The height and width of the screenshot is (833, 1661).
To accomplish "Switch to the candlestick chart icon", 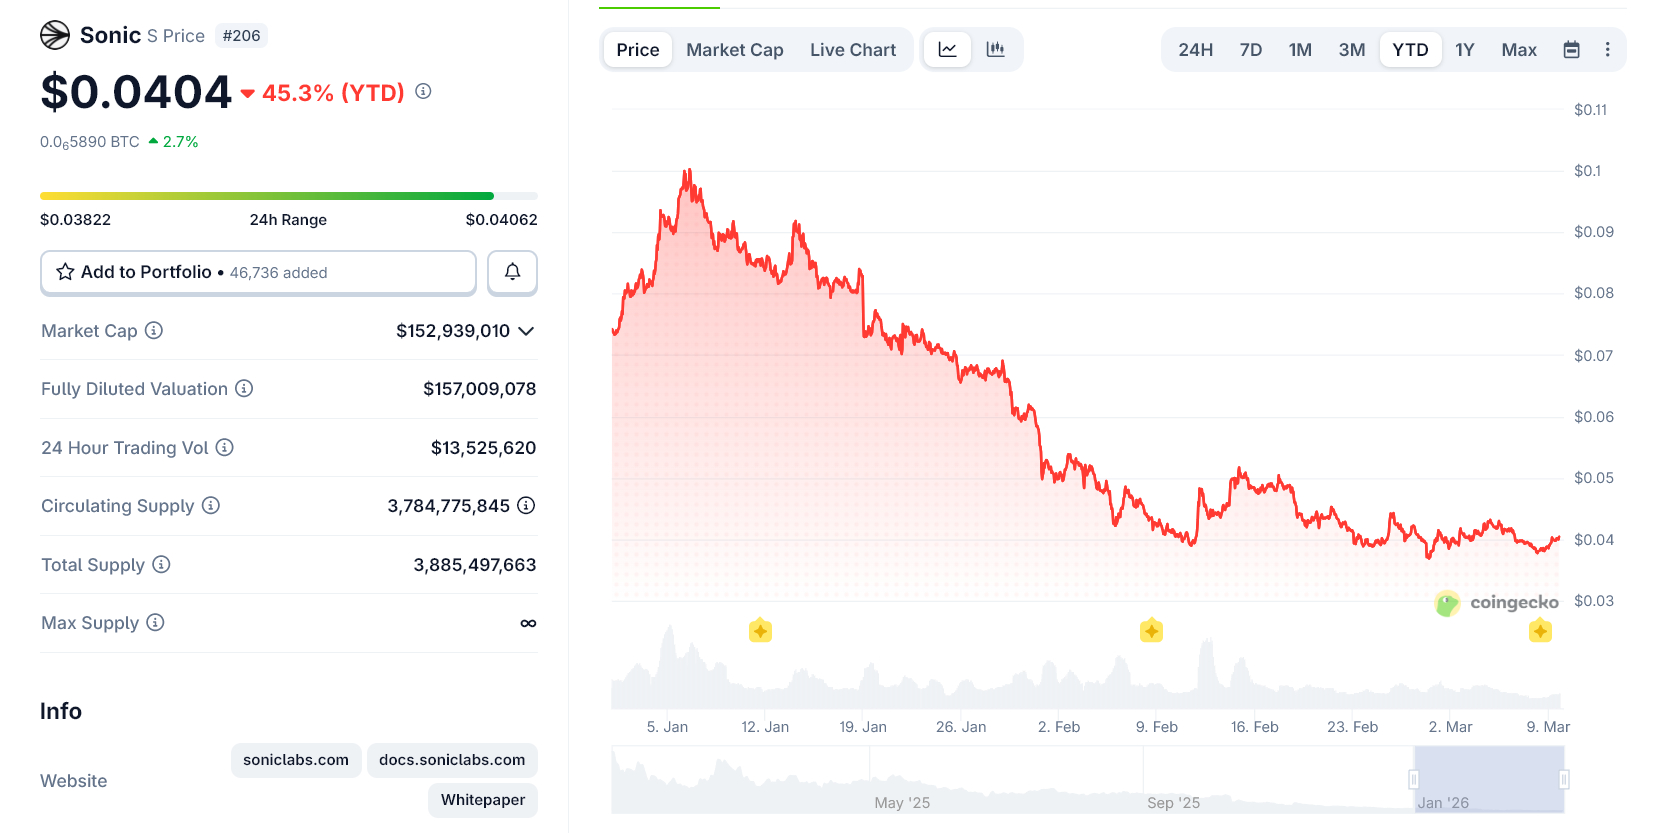I will 996,48.
